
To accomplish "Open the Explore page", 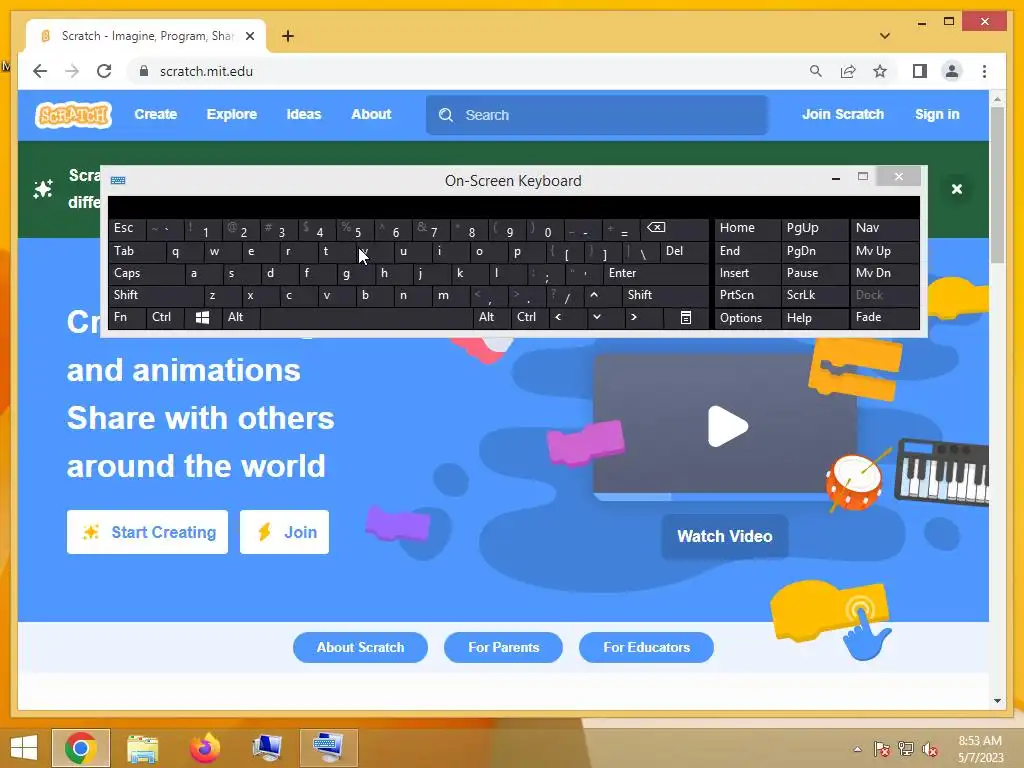I will 232,114.
